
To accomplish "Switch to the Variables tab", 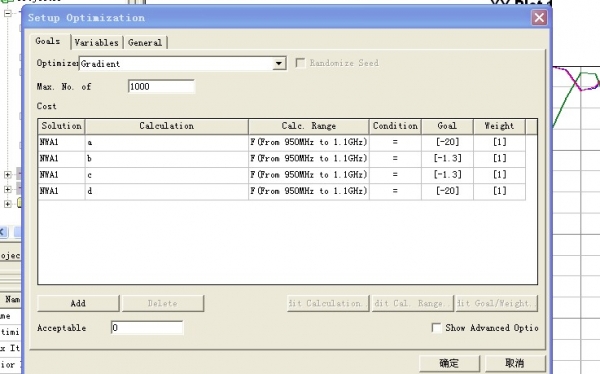I will click(x=96, y=42).
